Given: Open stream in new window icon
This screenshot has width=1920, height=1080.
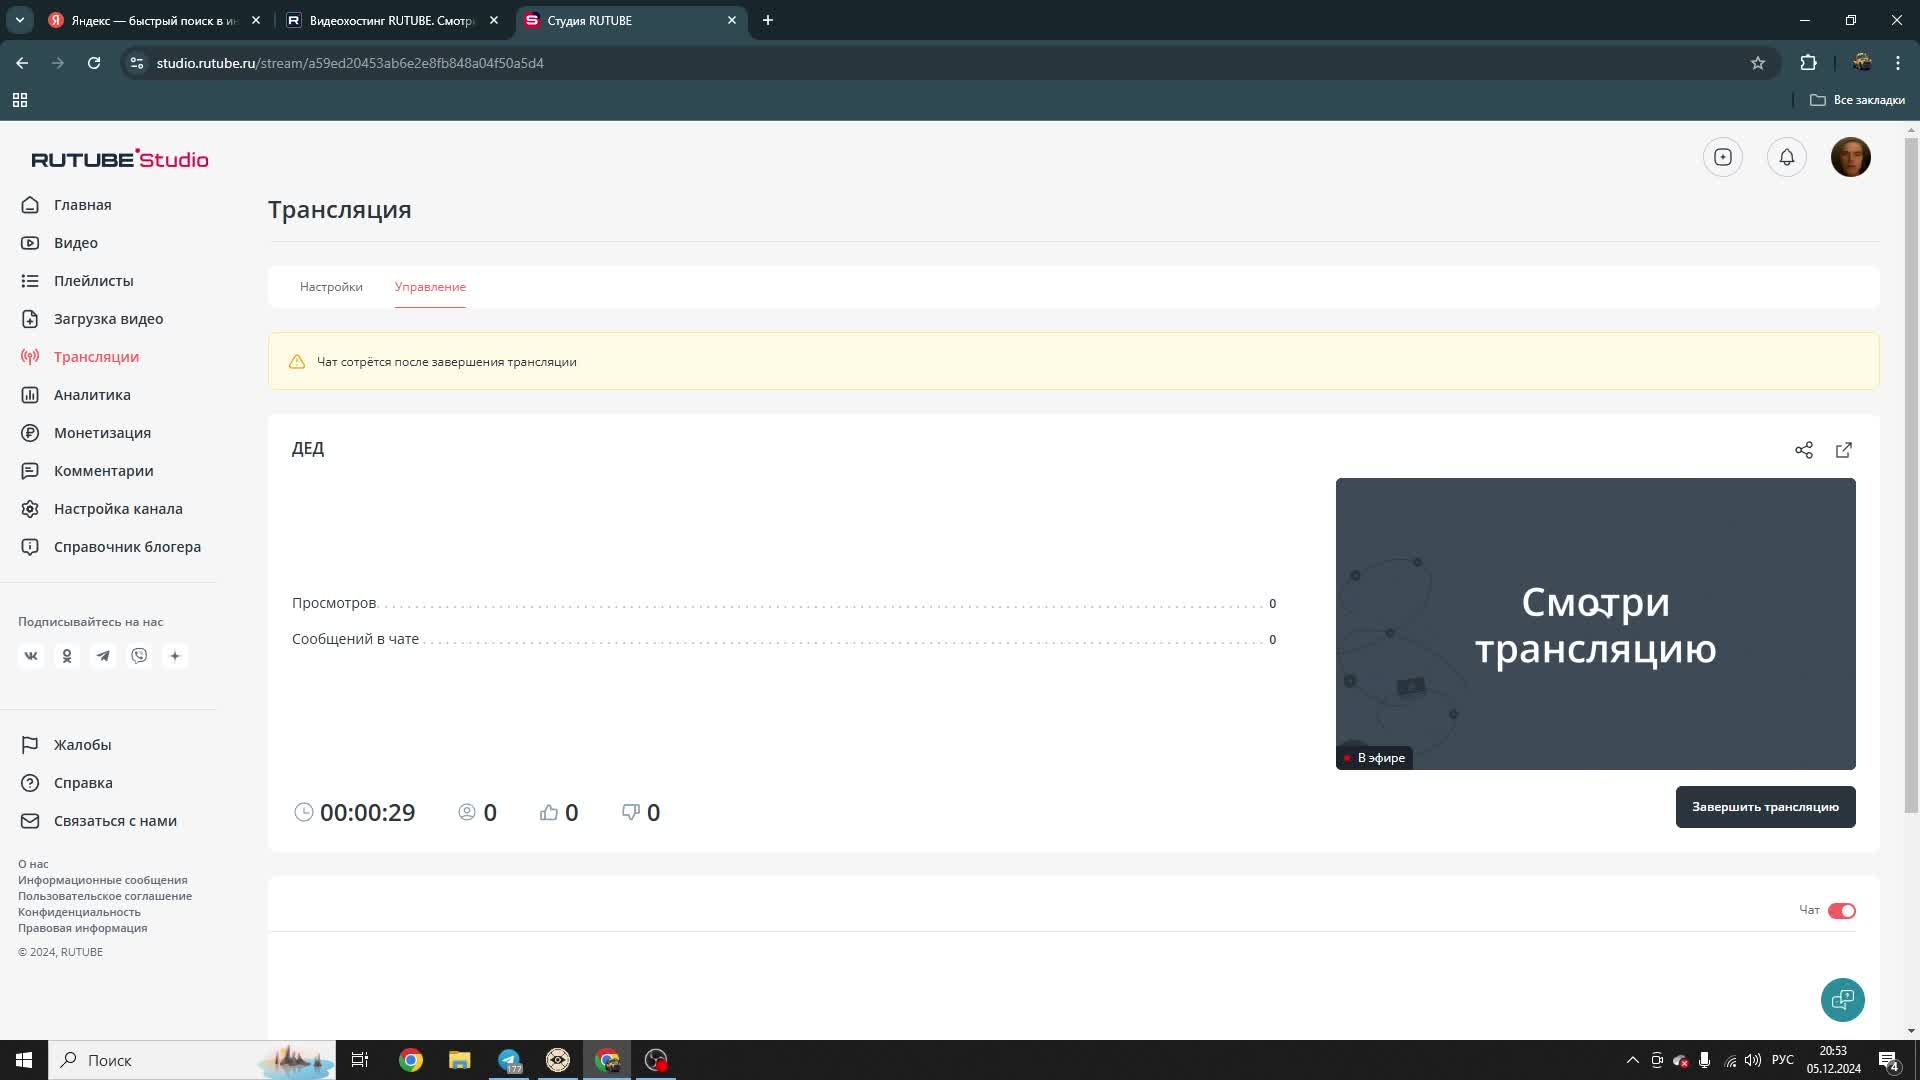Looking at the screenshot, I should [x=1844, y=450].
